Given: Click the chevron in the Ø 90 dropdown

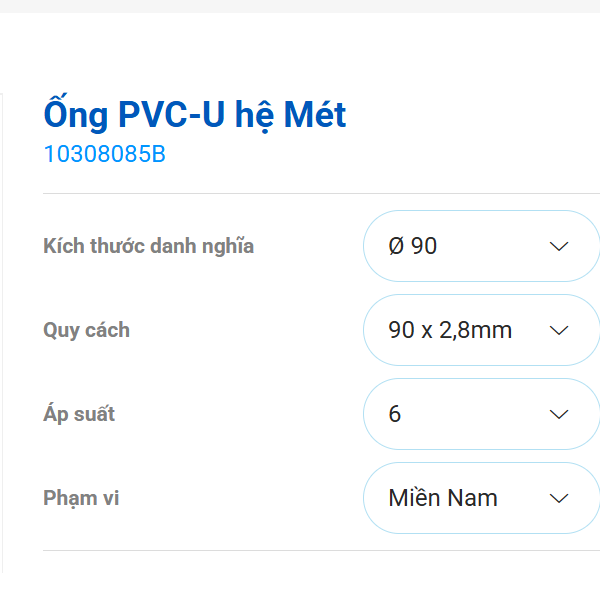Looking at the screenshot, I should (x=559, y=246).
